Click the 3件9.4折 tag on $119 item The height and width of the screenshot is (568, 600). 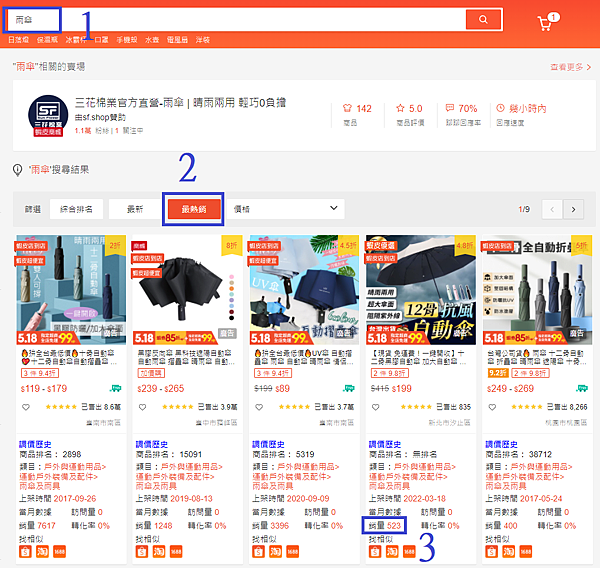(40, 373)
